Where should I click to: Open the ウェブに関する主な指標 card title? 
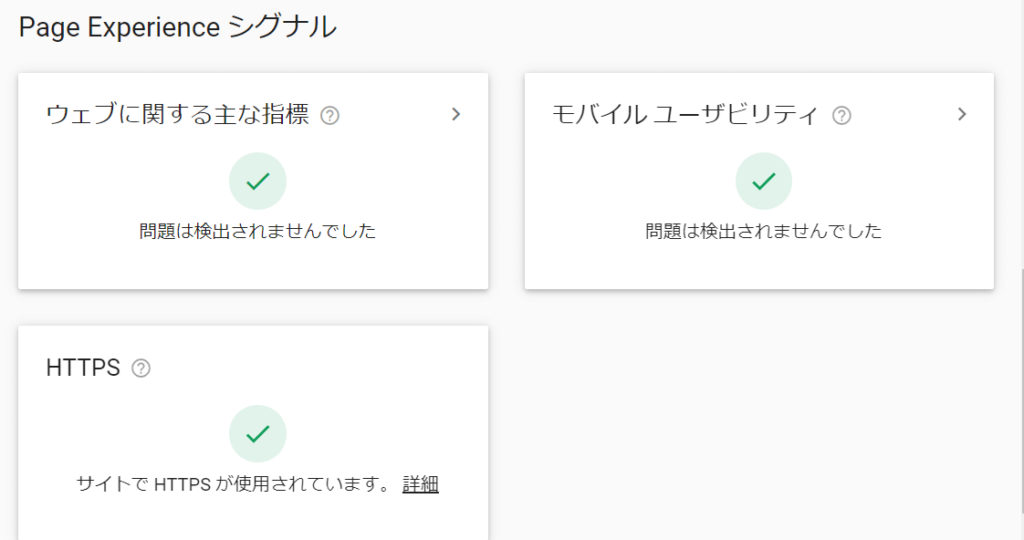[x=178, y=114]
